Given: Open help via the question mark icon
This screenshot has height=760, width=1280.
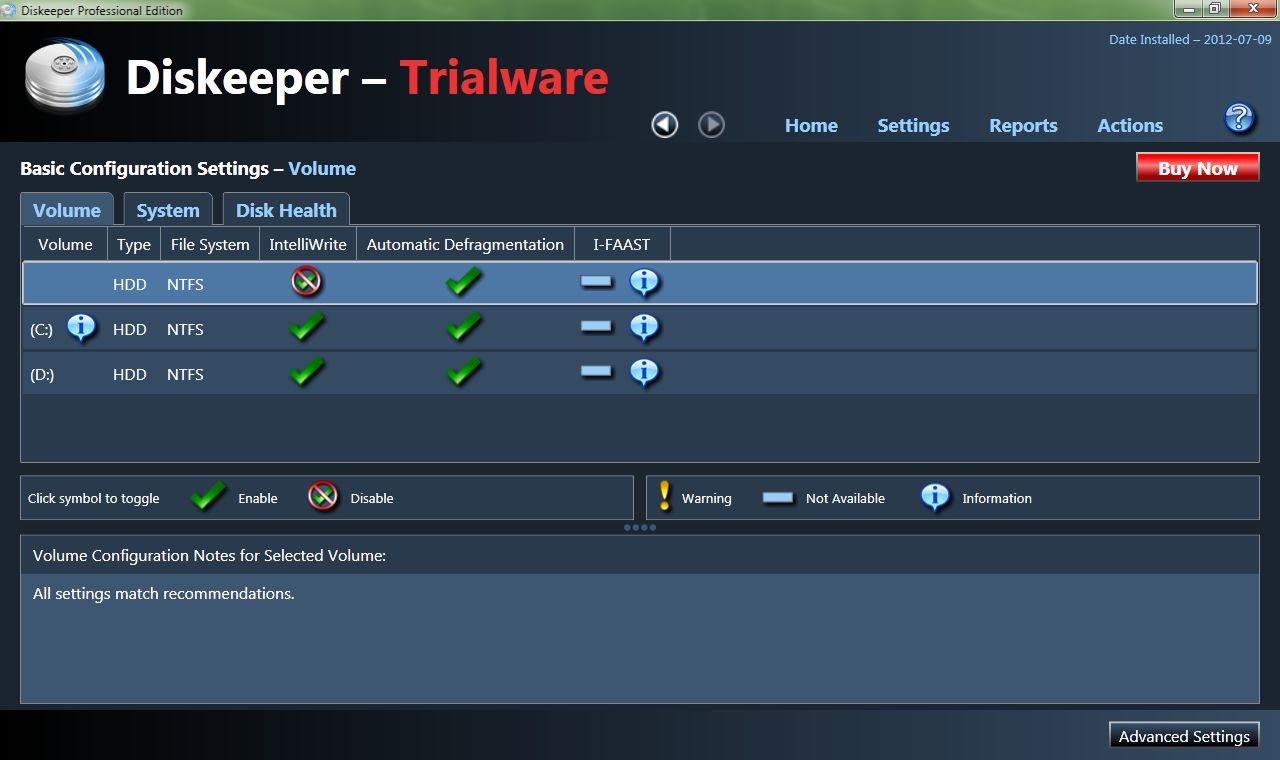Looking at the screenshot, I should click(1239, 118).
